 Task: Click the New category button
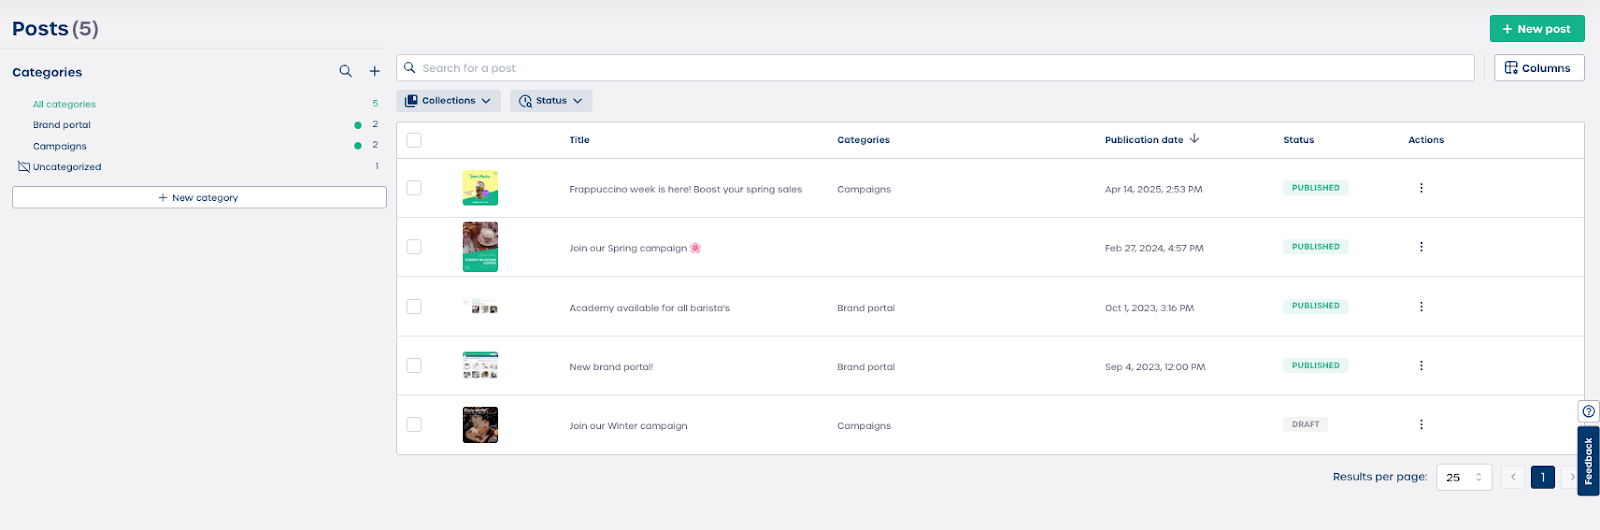[x=199, y=198]
